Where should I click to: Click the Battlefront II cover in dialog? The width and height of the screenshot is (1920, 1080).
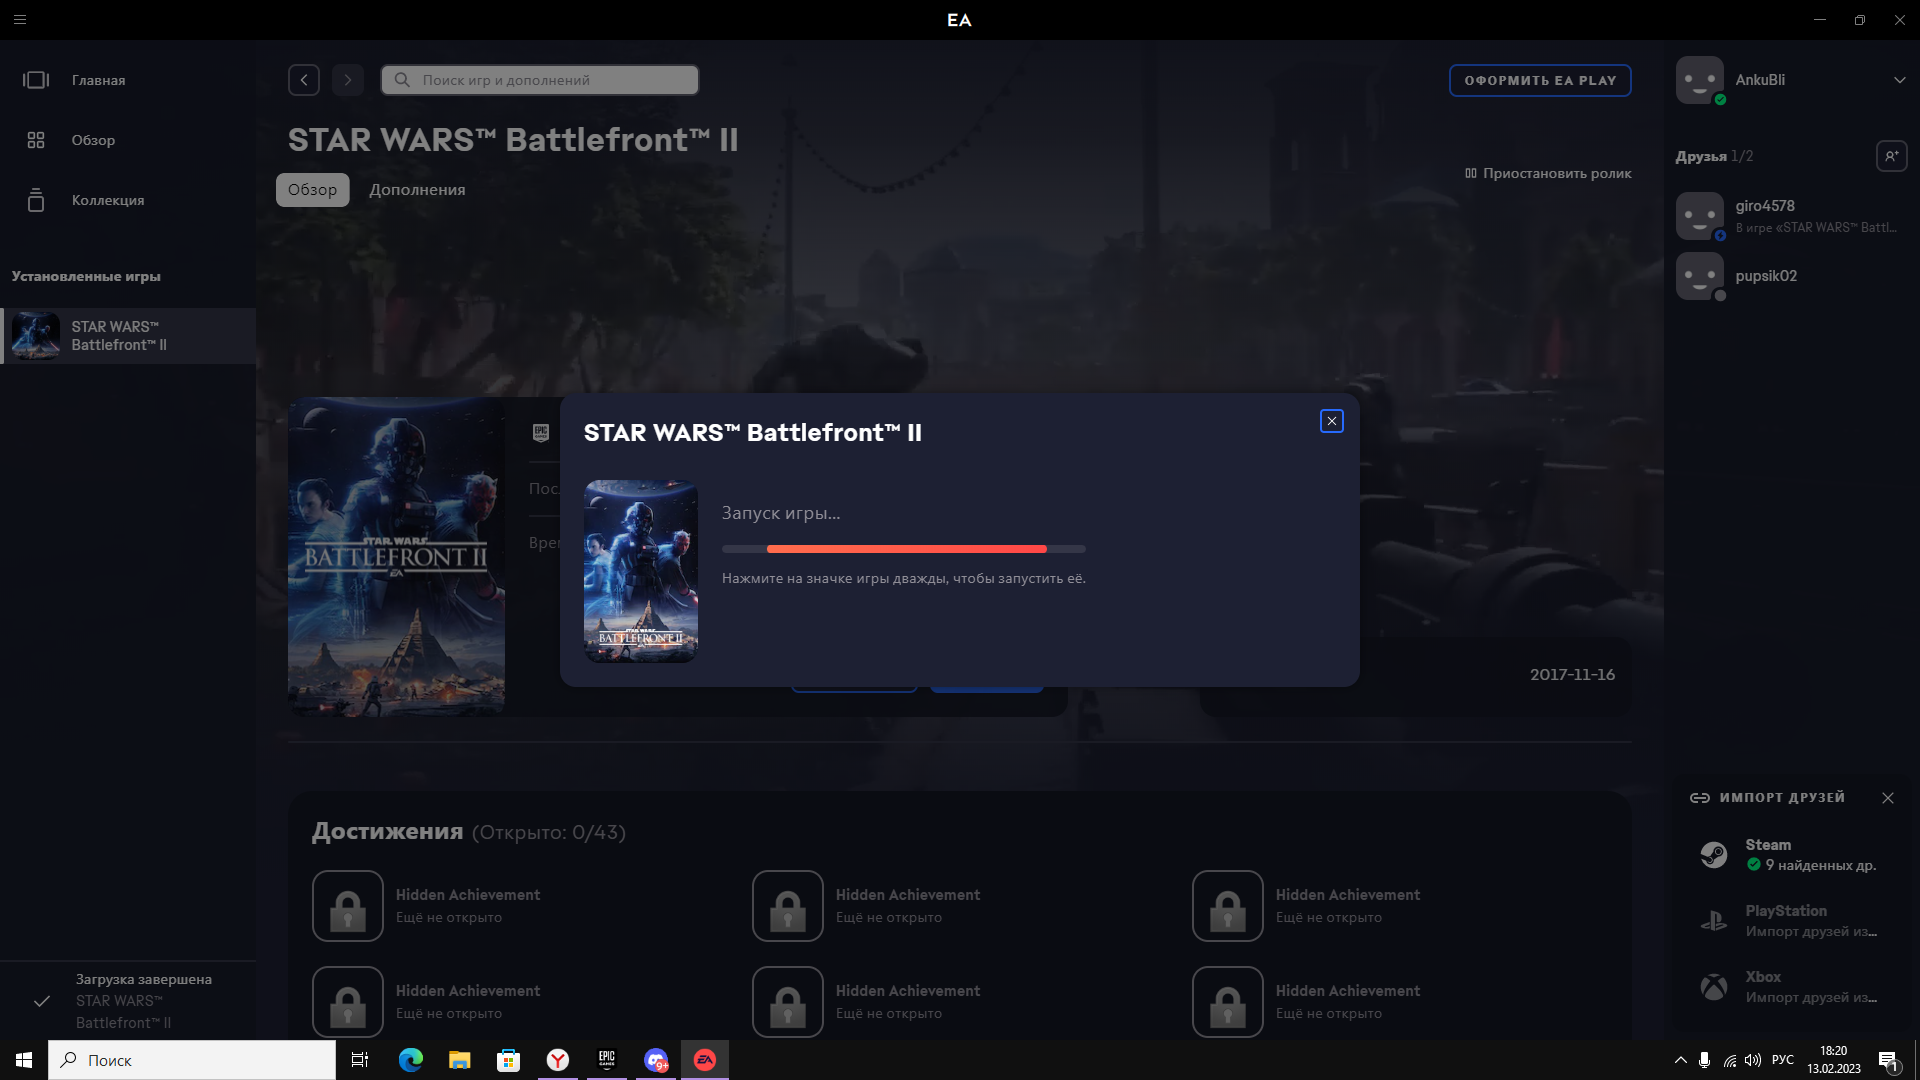pos(641,571)
